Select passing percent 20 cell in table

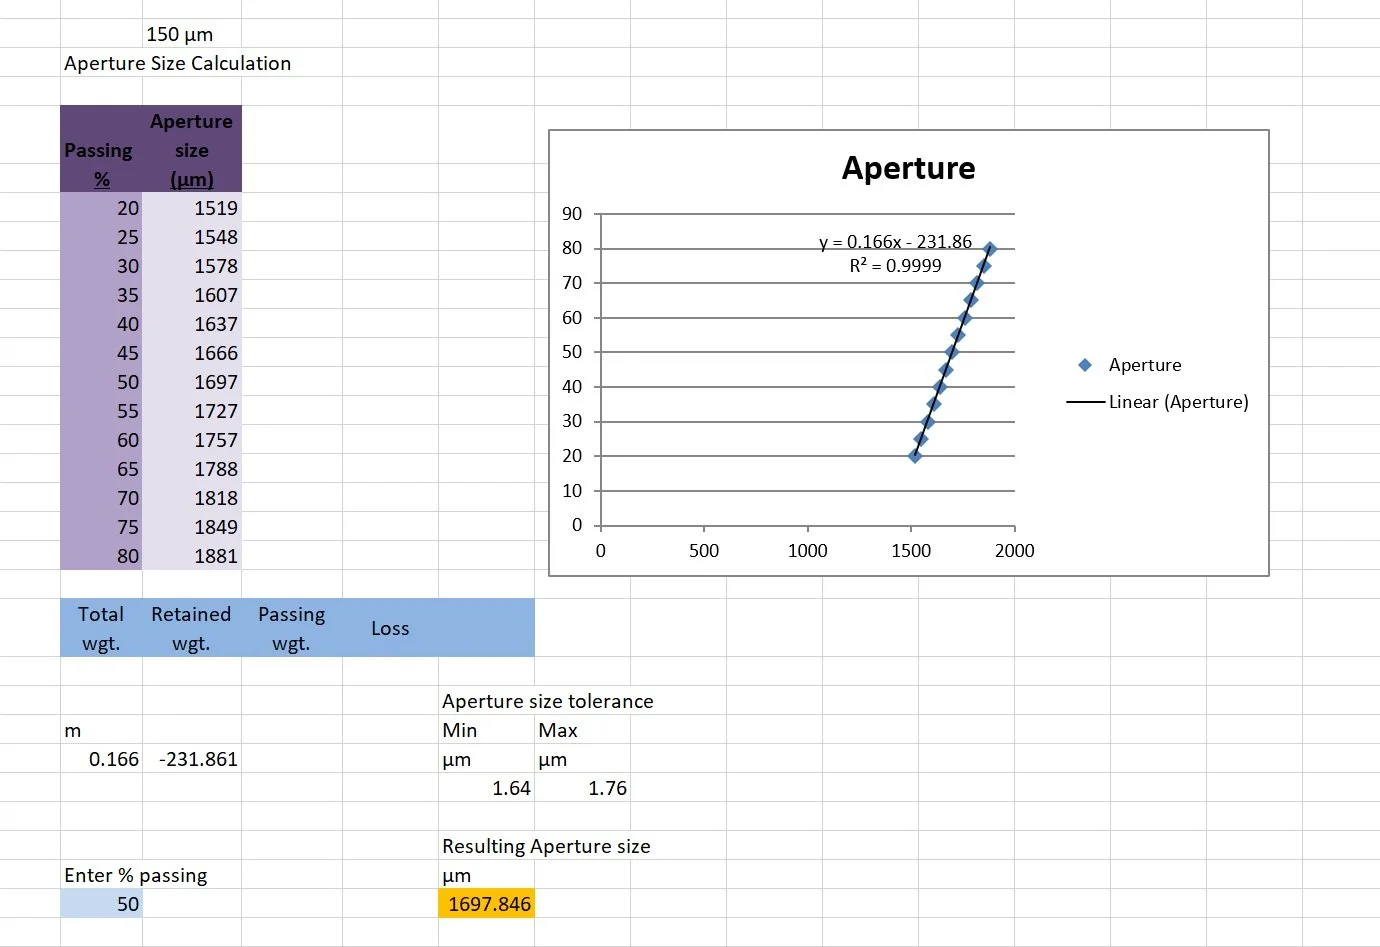[101, 208]
